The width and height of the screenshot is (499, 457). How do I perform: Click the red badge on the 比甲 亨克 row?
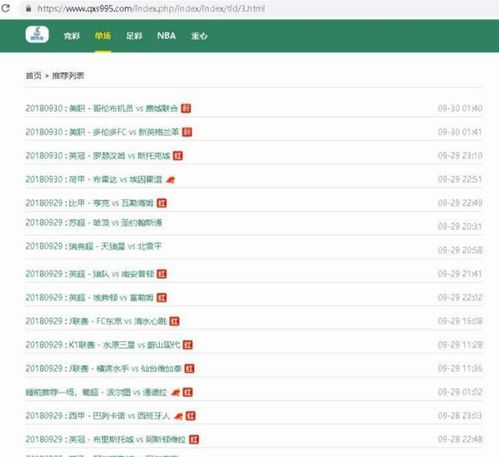click(162, 203)
